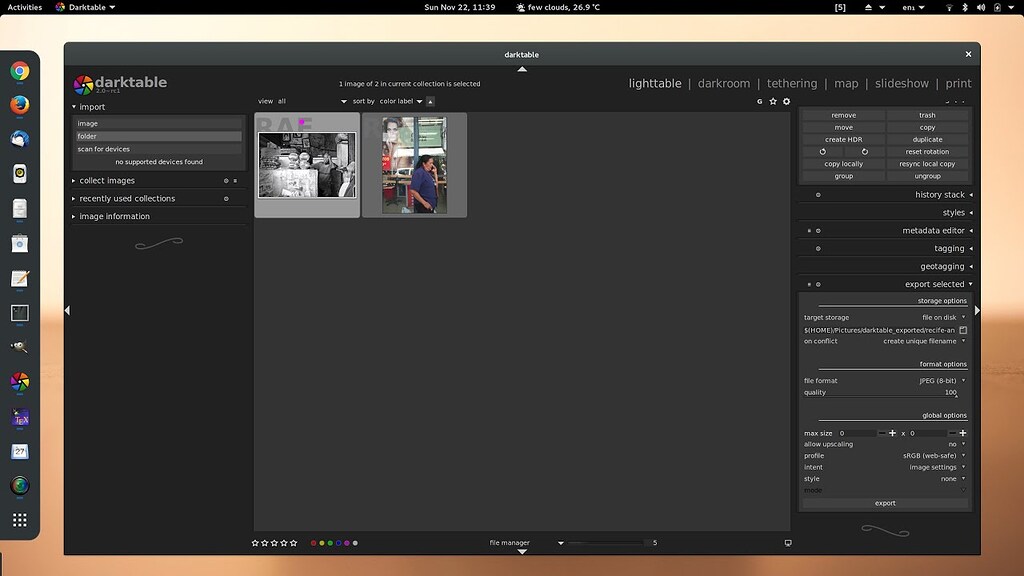
Task: Open preferences gear icon
Action: 786,101
